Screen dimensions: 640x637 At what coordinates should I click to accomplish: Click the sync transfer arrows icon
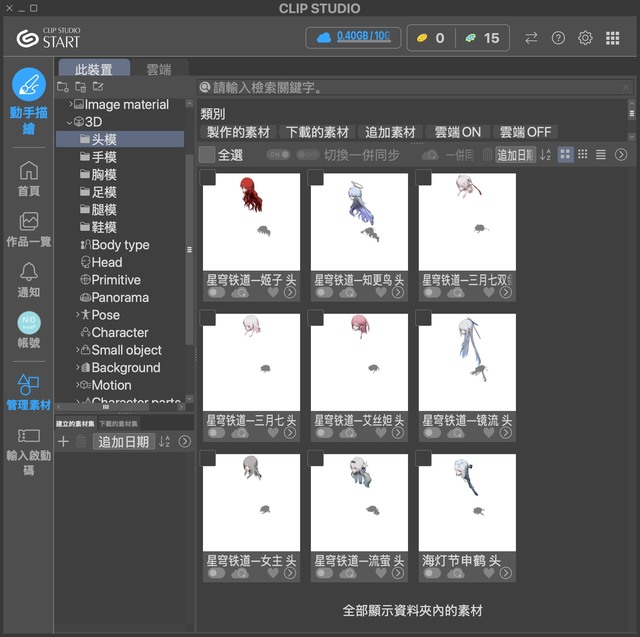(x=531, y=38)
